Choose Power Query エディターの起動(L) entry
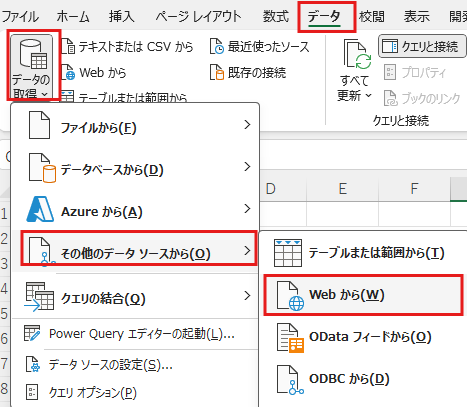This screenshot has width=467, height=407. click(135, 334)
